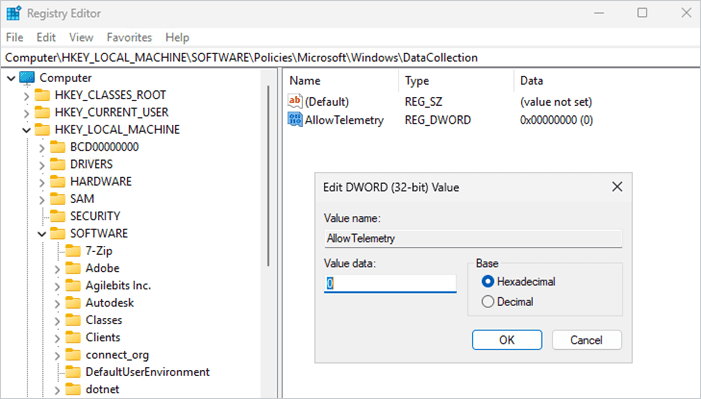Select the DefaultUserEnvironment key label
This screenshot has width=701, height=399.
click(148, 372)
